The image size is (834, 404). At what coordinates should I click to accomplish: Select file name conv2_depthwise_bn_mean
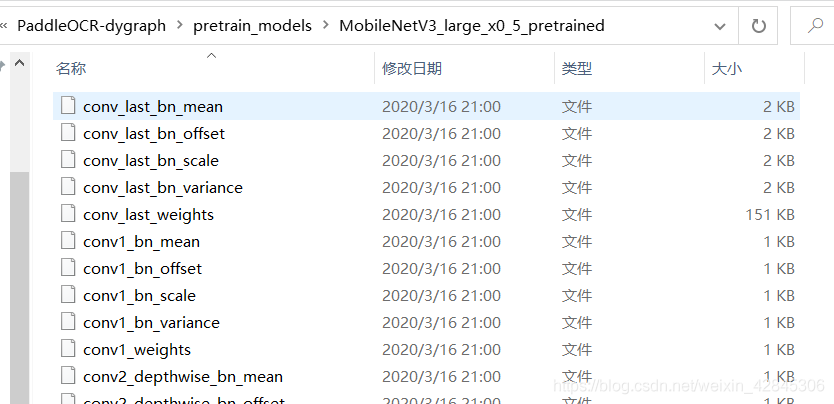(x=183, y=376)
